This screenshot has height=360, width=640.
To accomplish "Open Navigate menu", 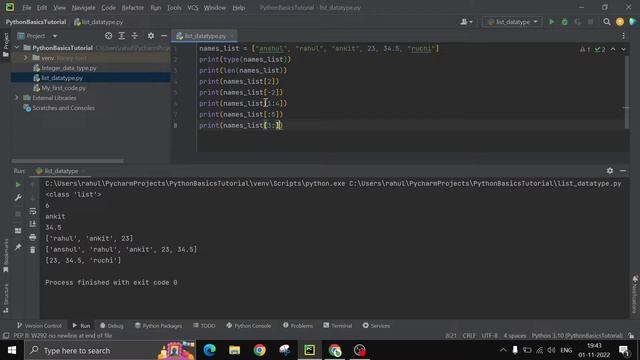I will click(x=83, y=8).
